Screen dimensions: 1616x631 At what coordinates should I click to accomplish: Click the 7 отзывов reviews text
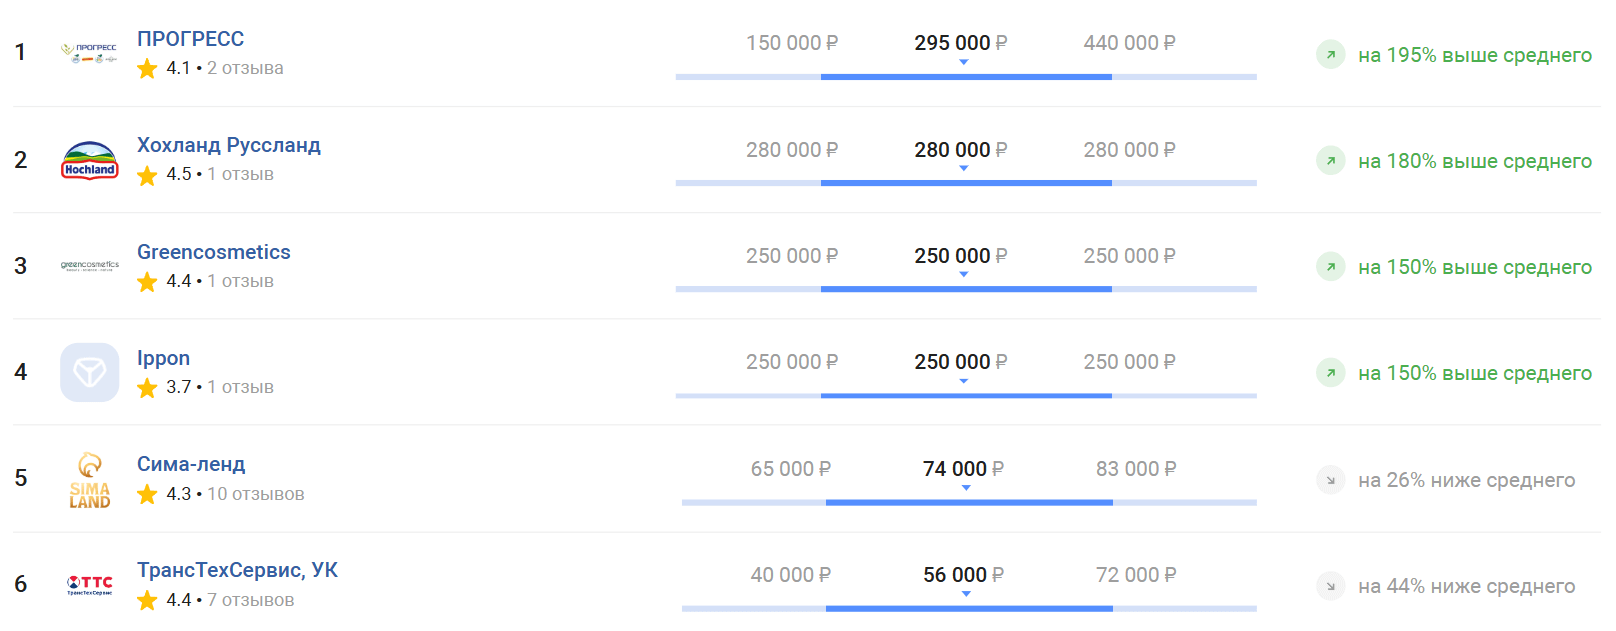(251, 600)
